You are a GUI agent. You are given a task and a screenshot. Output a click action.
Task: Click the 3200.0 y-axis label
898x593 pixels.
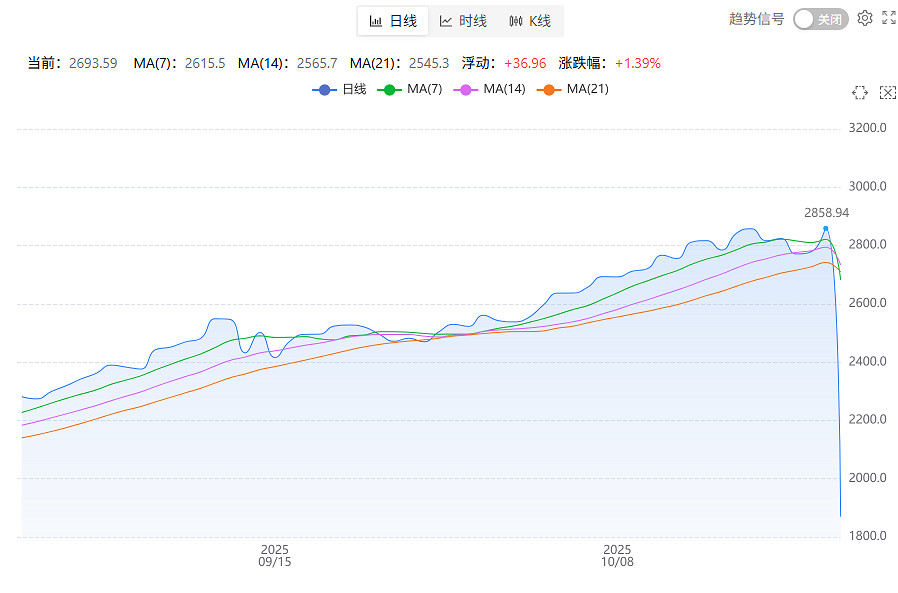[x=867, y=128]
